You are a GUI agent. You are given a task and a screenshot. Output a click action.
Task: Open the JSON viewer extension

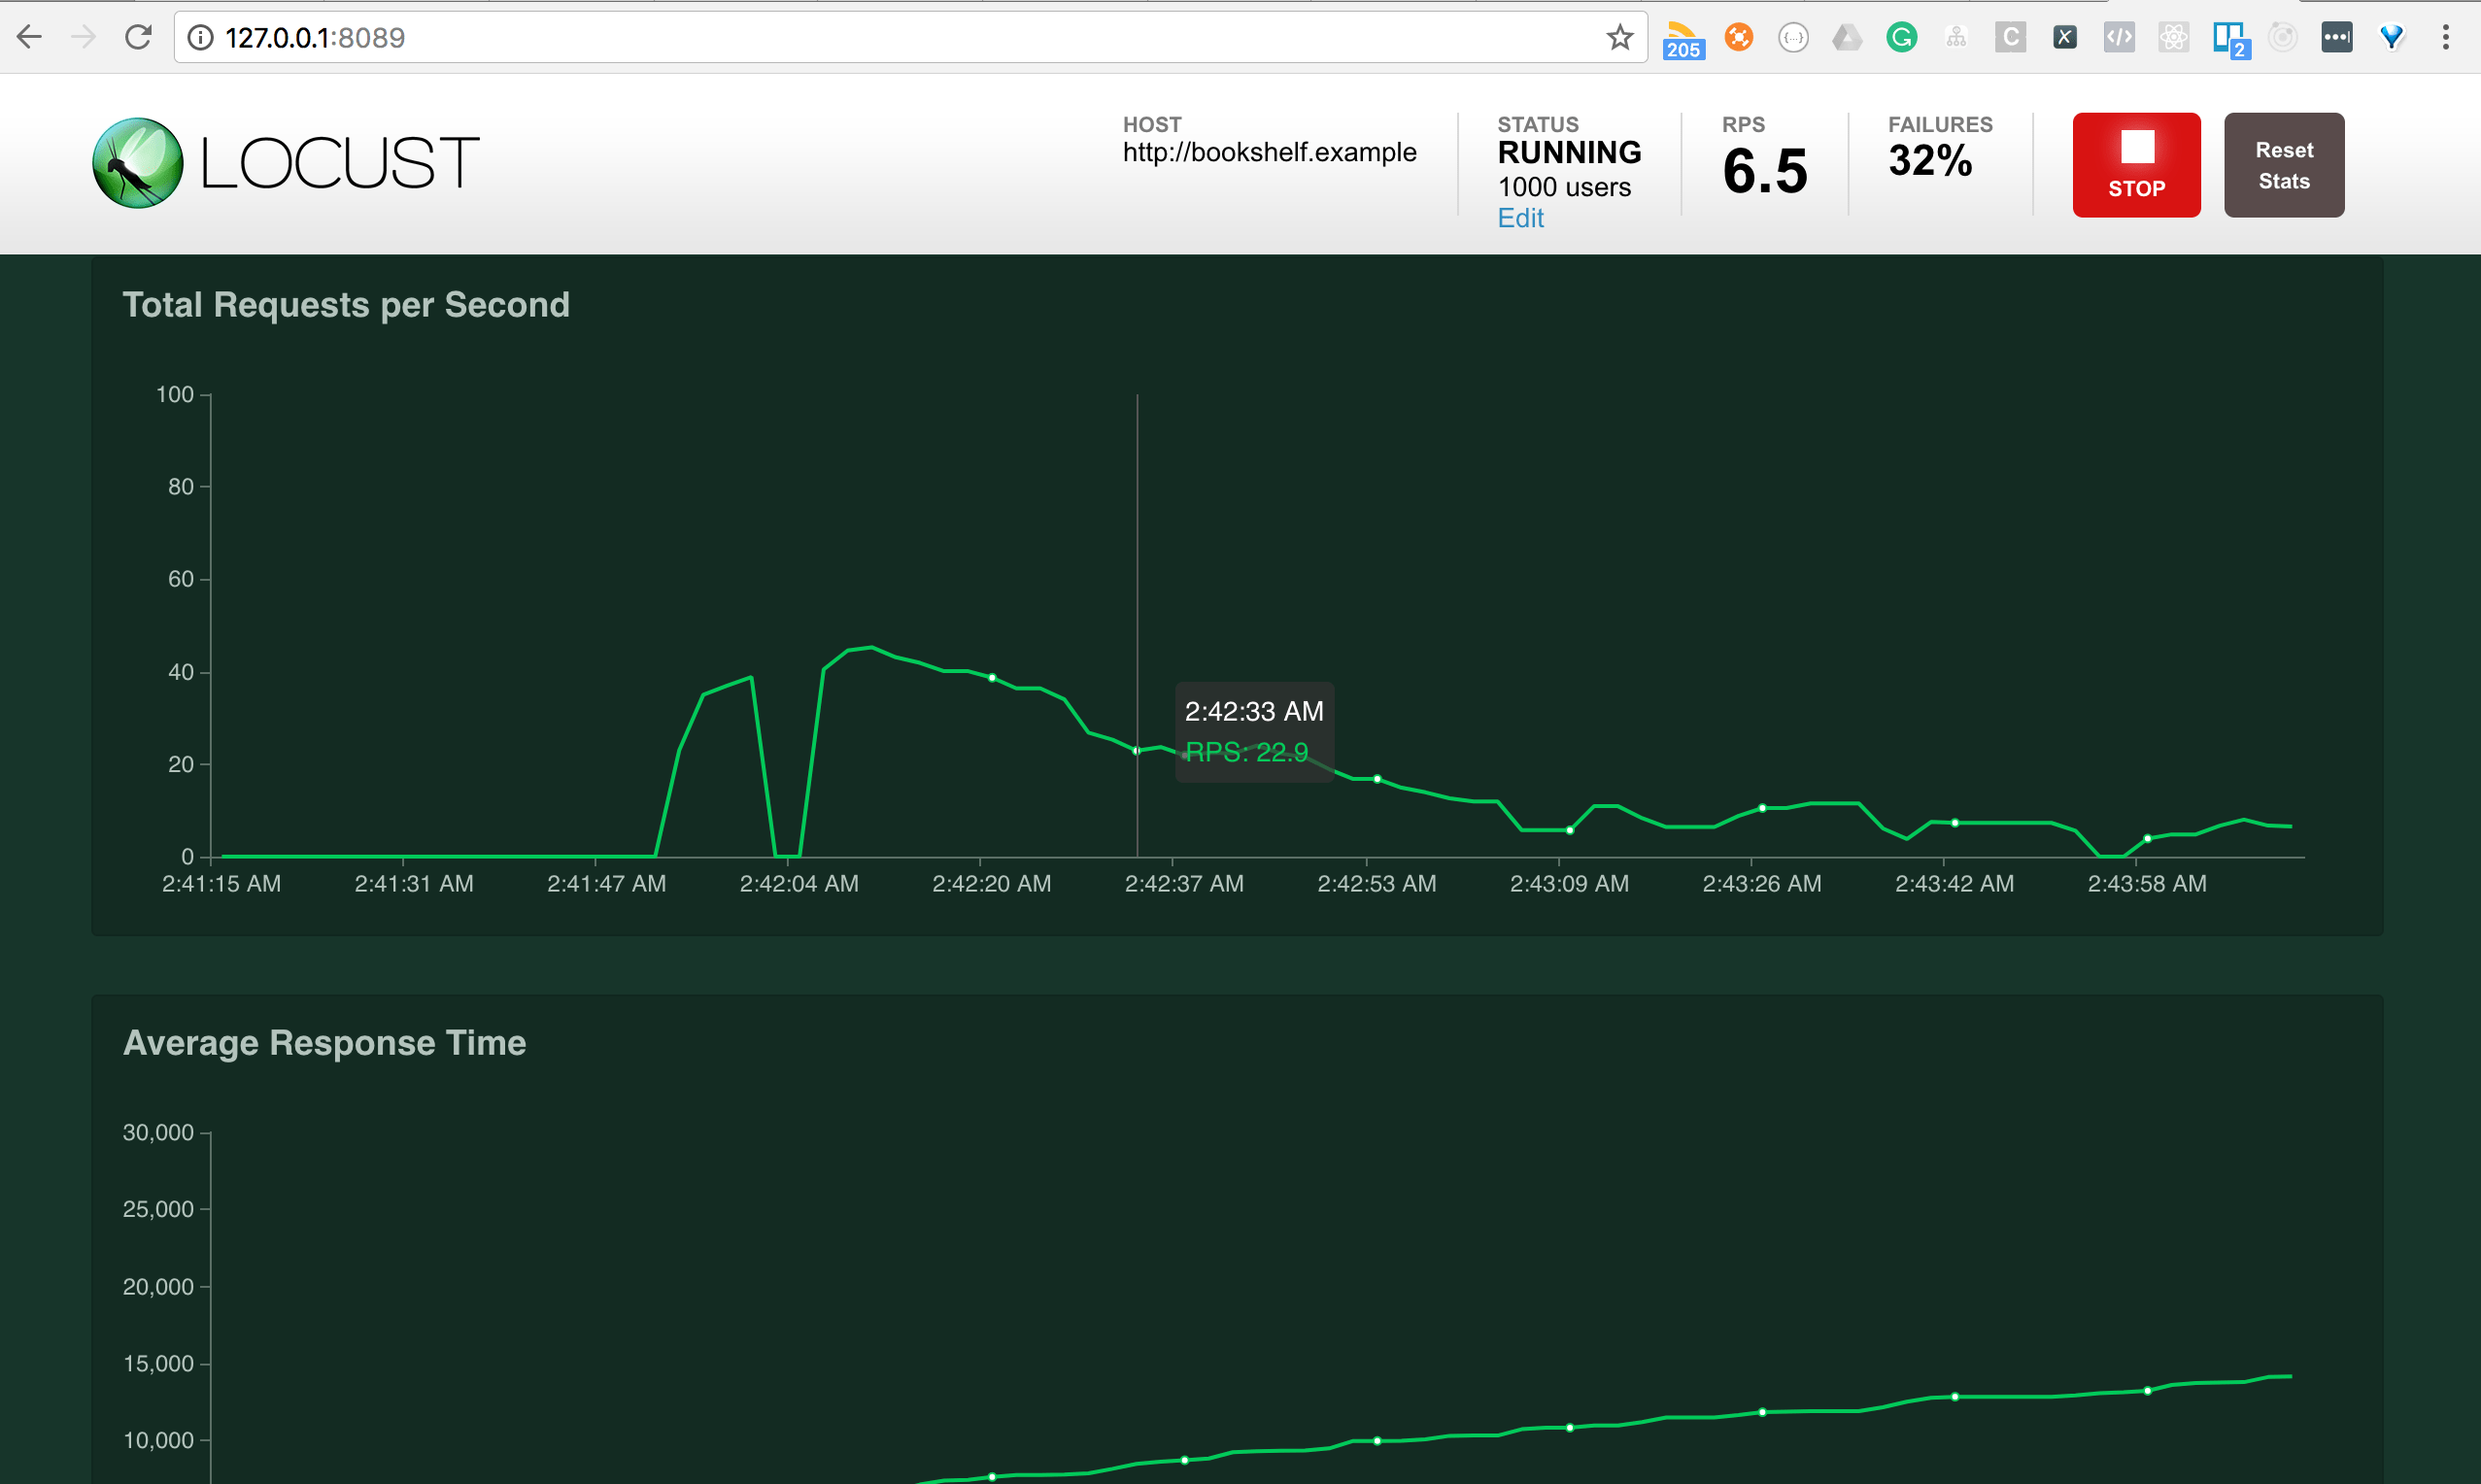pyautogui.click(x=1793, y=37)
